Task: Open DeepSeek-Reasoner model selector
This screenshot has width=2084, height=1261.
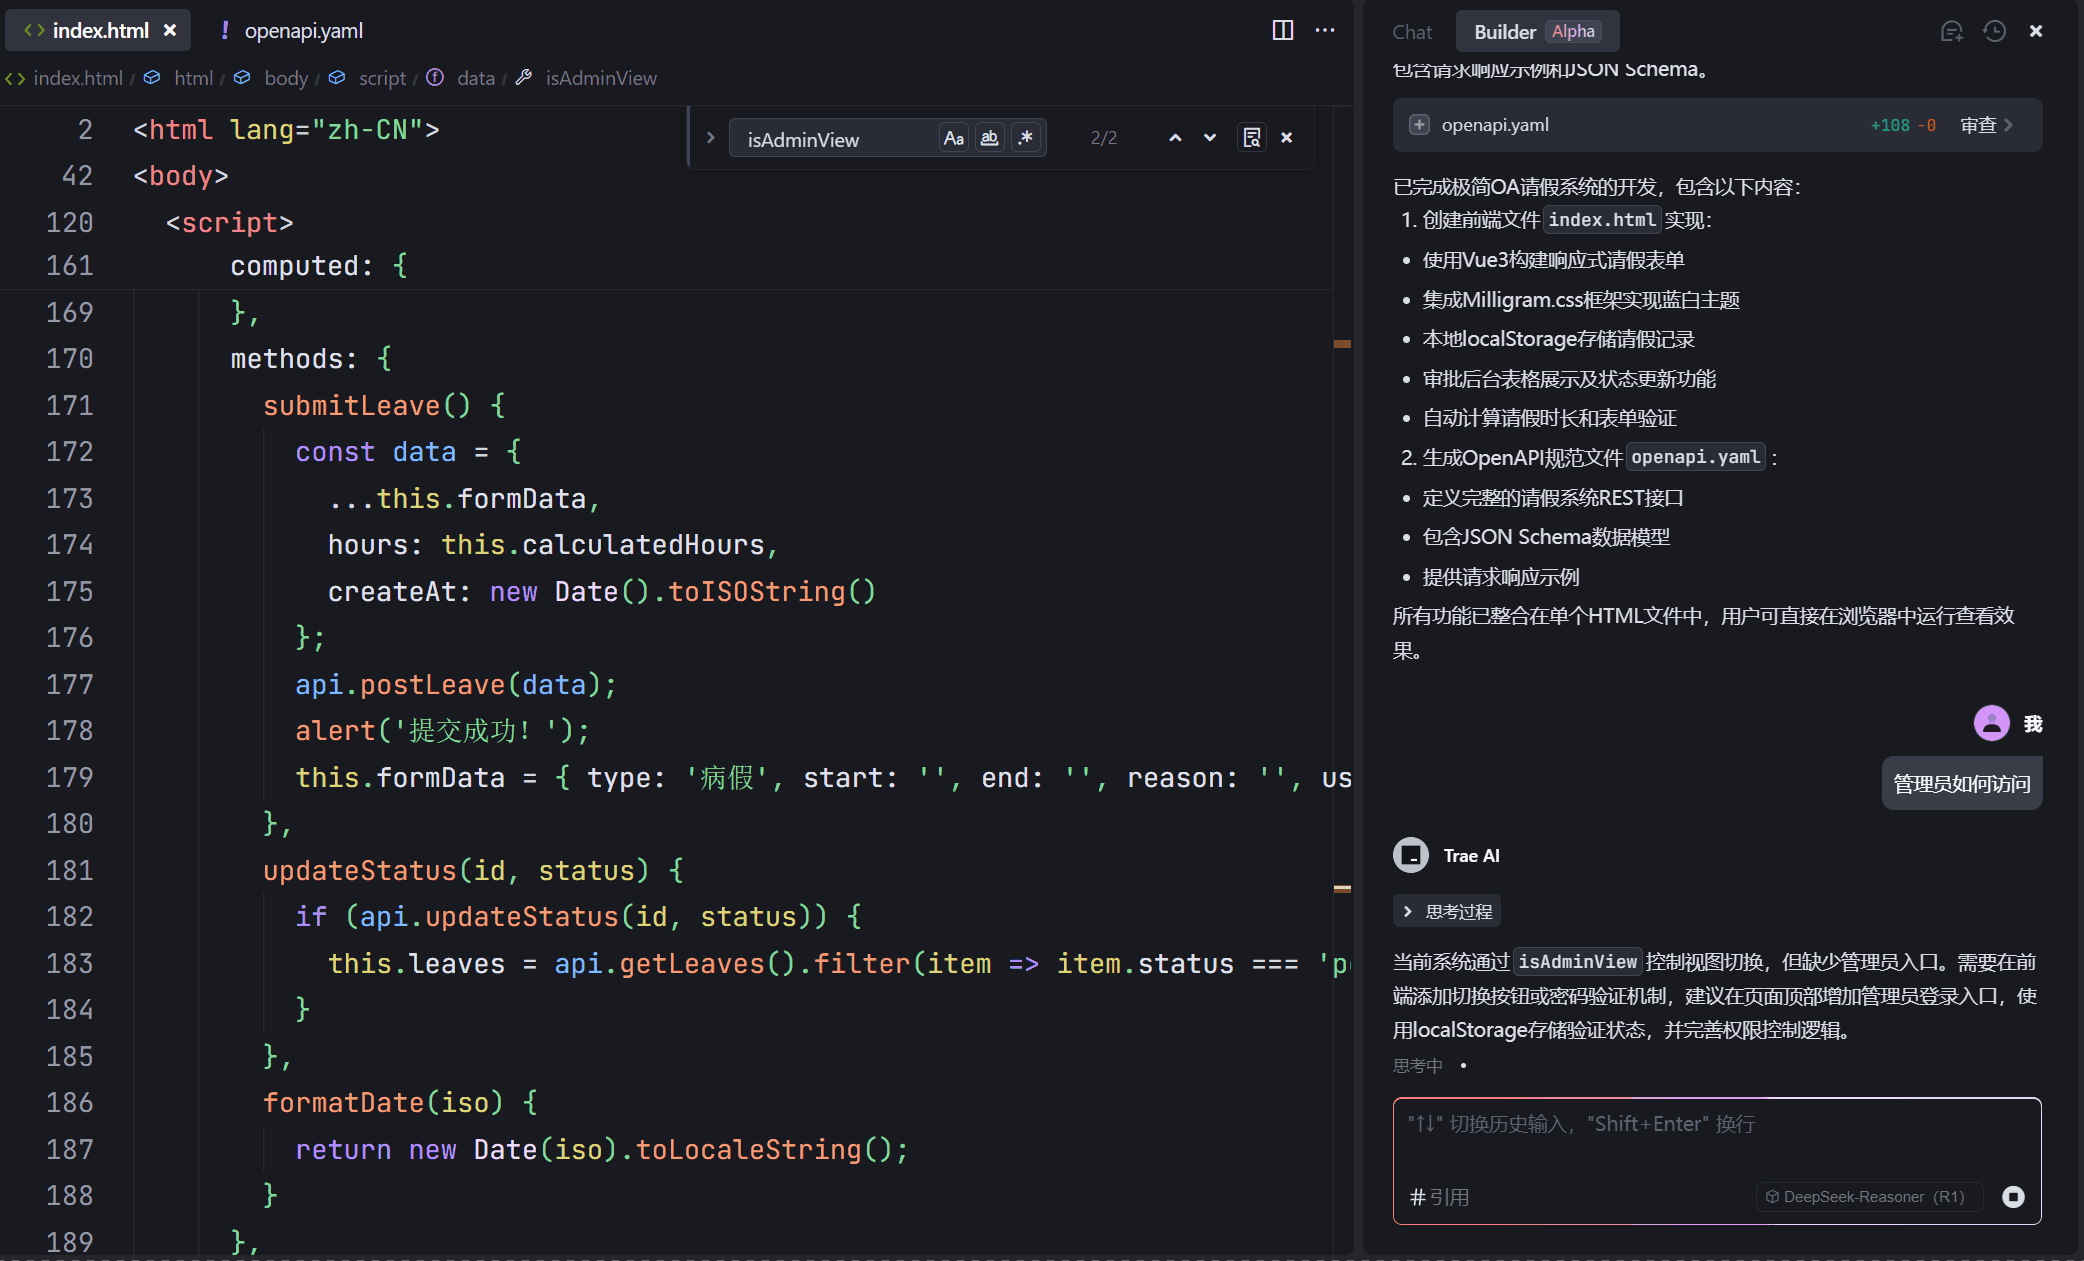Action: click(x=1865, y=1197)
